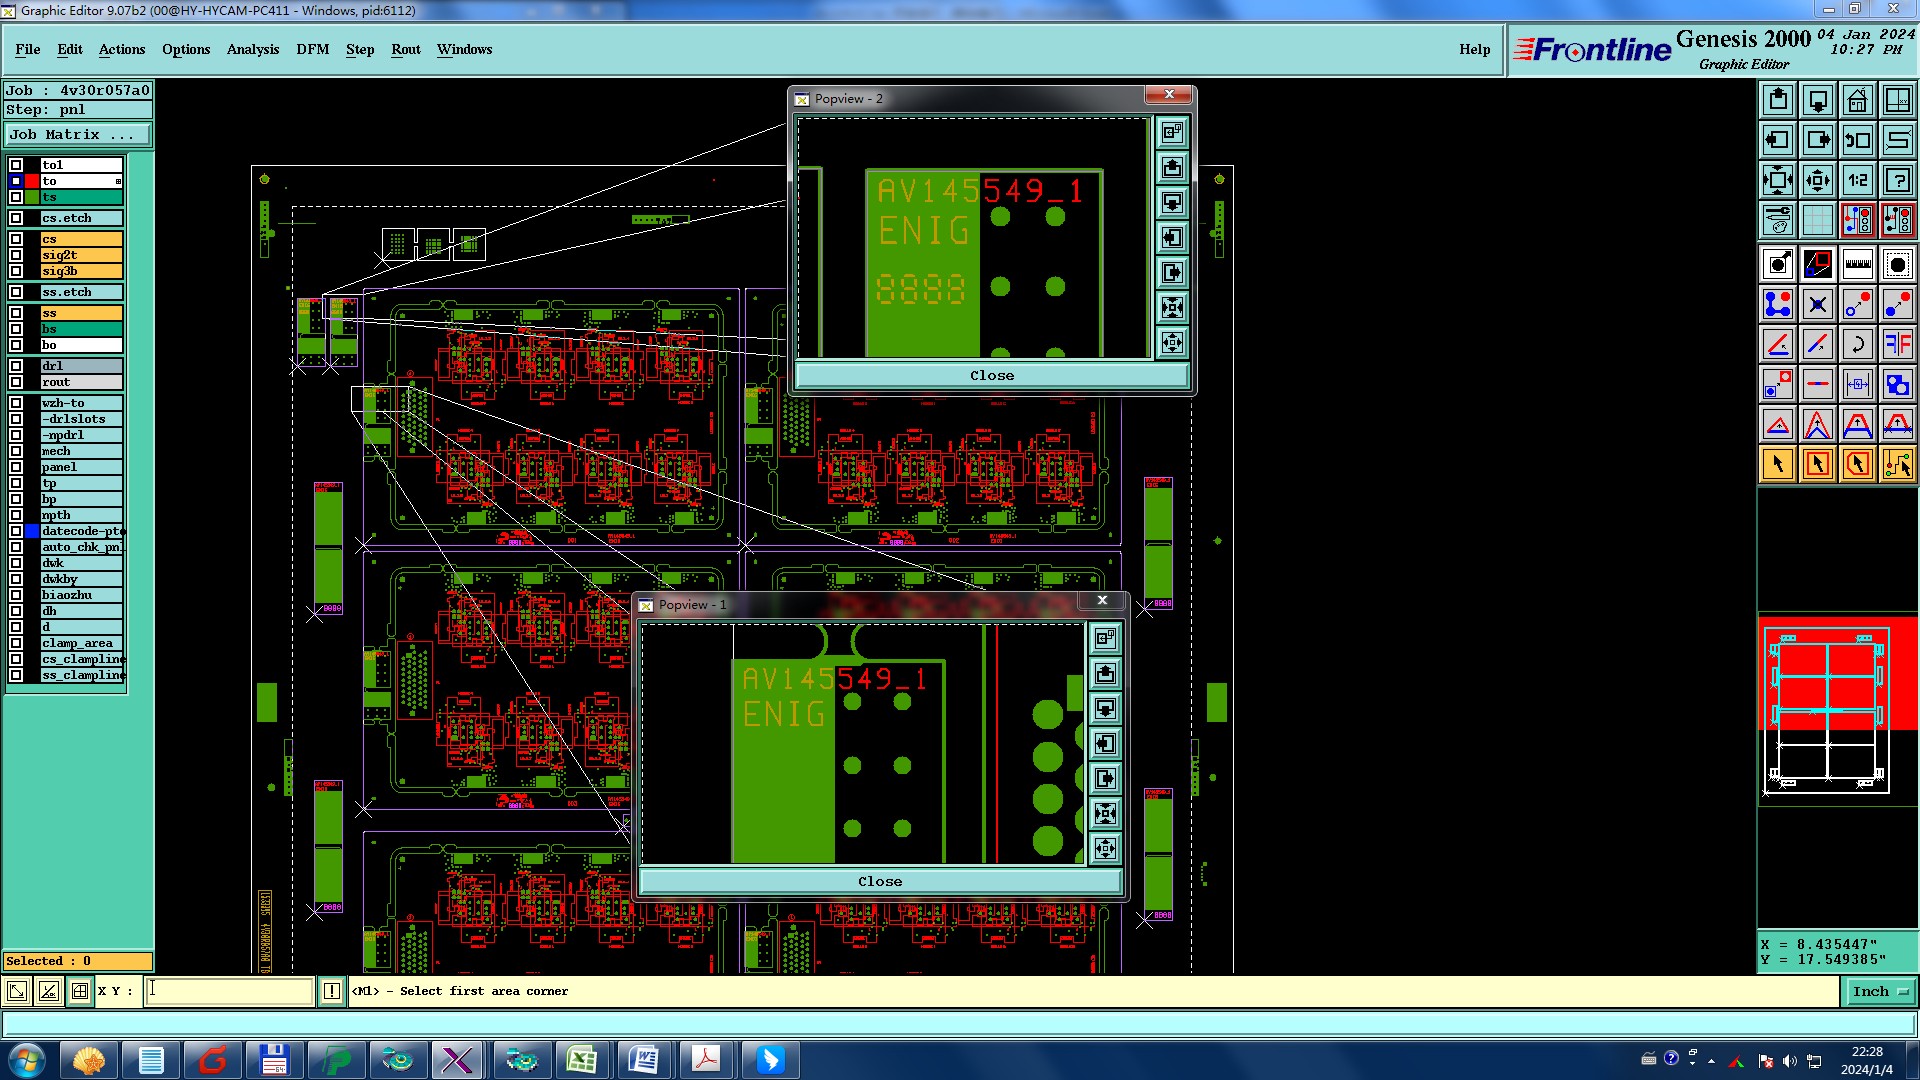This screenshot has width=1920, height=1080.
Task: Open the PDF reader taskbar icon
Action: coord(706,1059)
